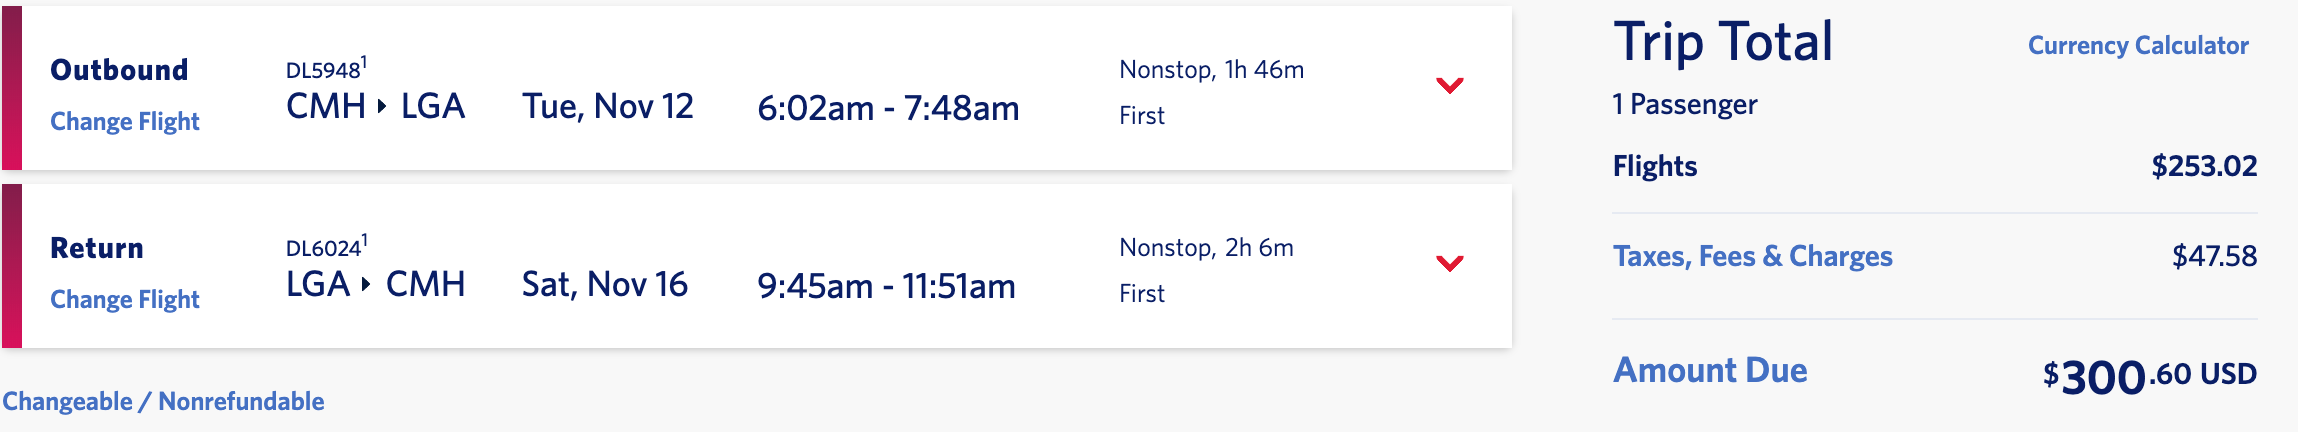Expand the Return flight details chevron

click(1449, 264)
